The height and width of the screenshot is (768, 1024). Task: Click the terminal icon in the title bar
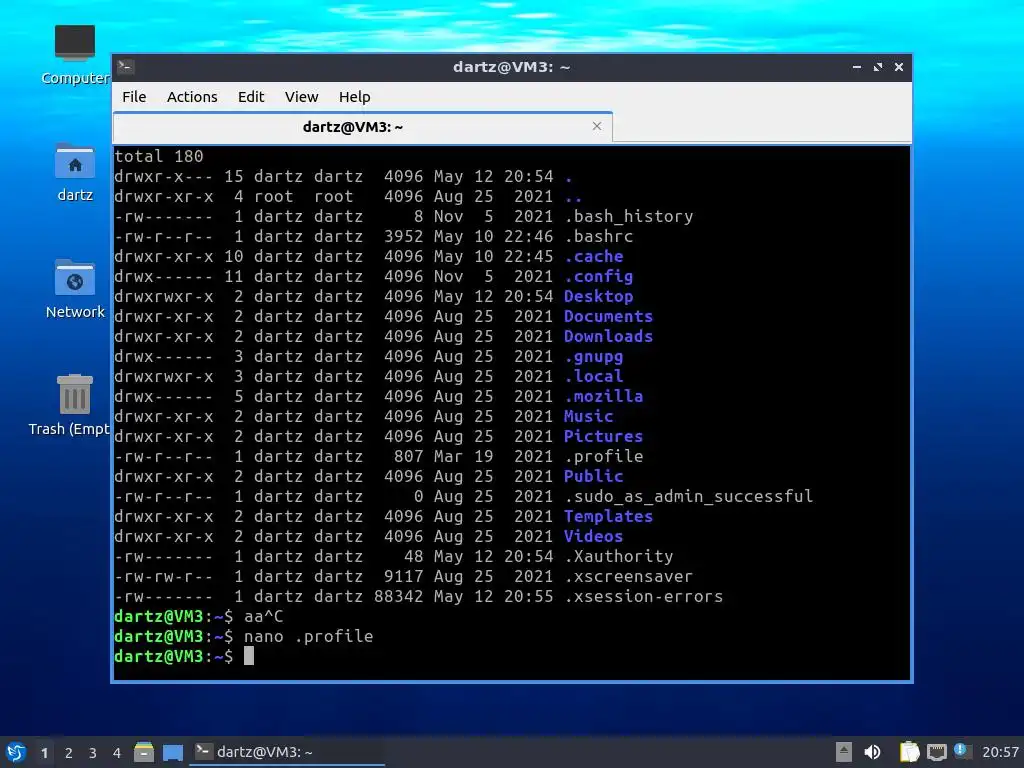tap(126, 67)
